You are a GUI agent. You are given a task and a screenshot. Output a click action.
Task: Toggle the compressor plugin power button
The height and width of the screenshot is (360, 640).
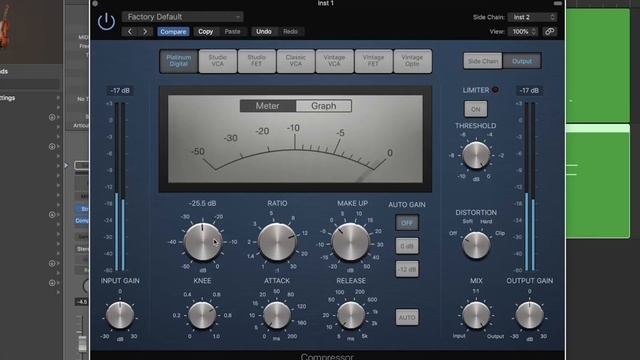106,22
